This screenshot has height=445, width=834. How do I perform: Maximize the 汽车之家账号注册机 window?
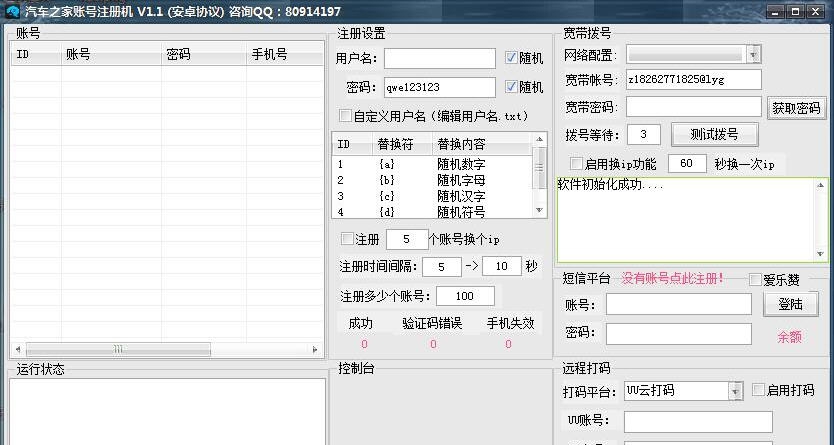(796, 11)
